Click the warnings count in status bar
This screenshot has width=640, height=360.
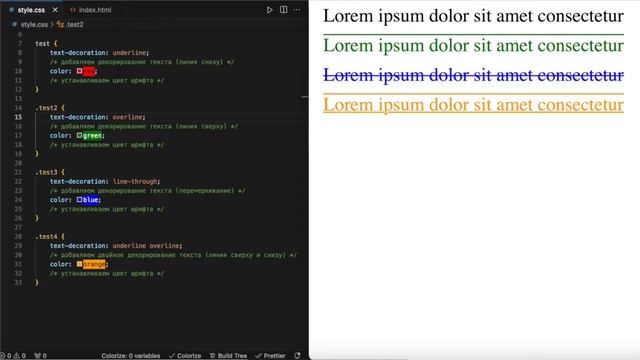(20, 356)
